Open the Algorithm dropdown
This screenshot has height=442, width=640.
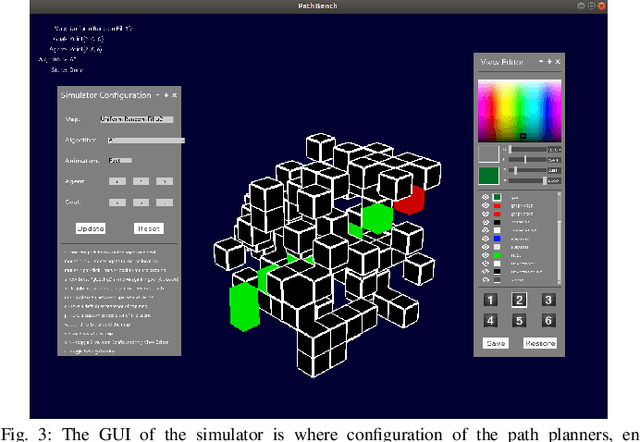[x=145, y=140]
